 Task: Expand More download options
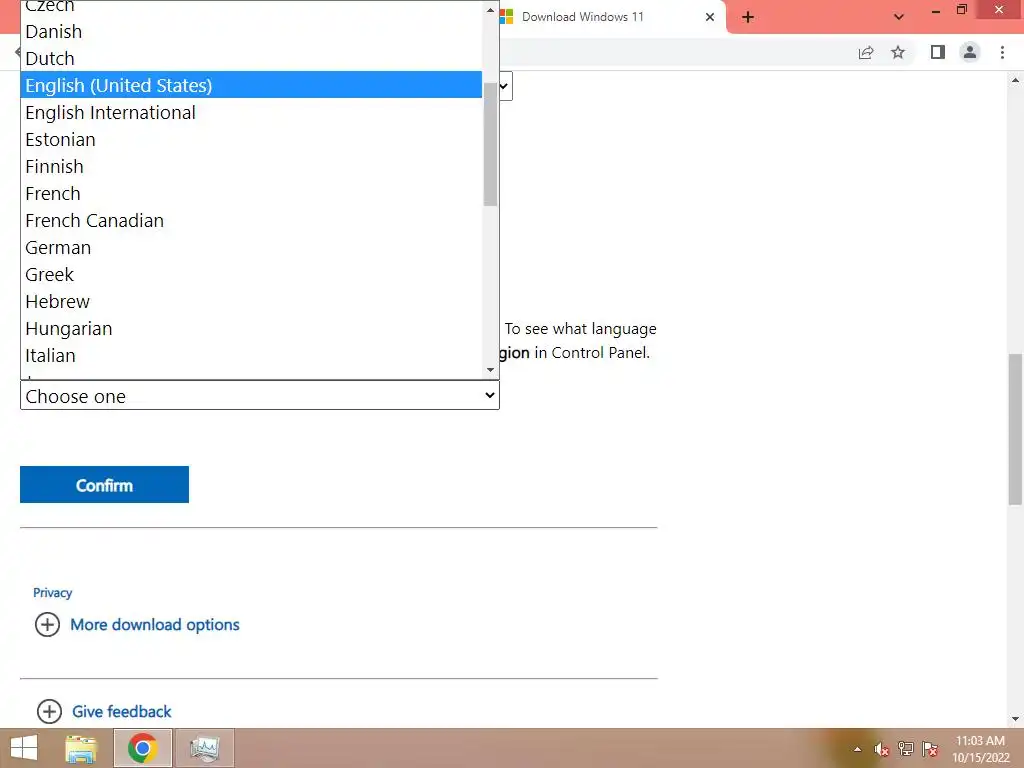[x=155, y=624]
